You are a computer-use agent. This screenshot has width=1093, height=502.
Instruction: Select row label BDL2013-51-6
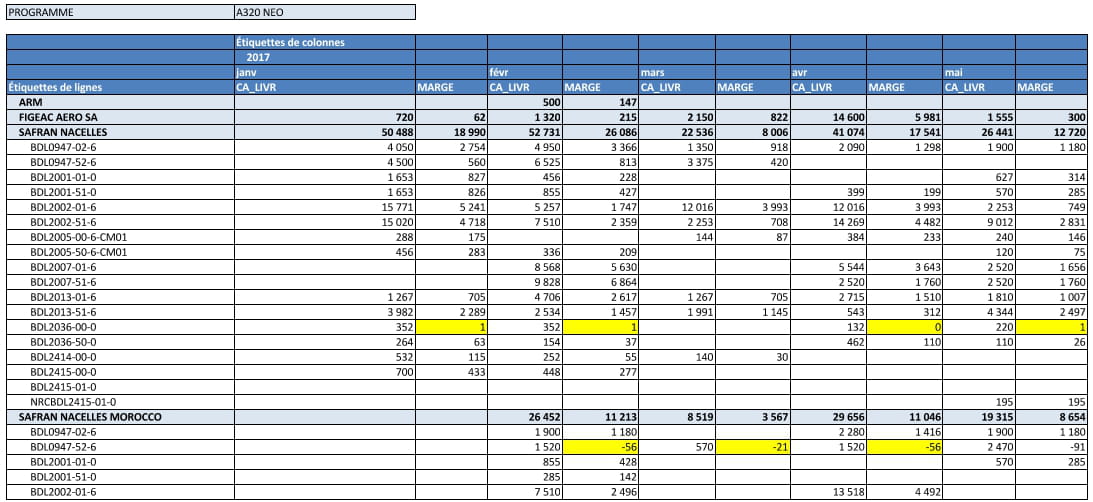[121, 311]
